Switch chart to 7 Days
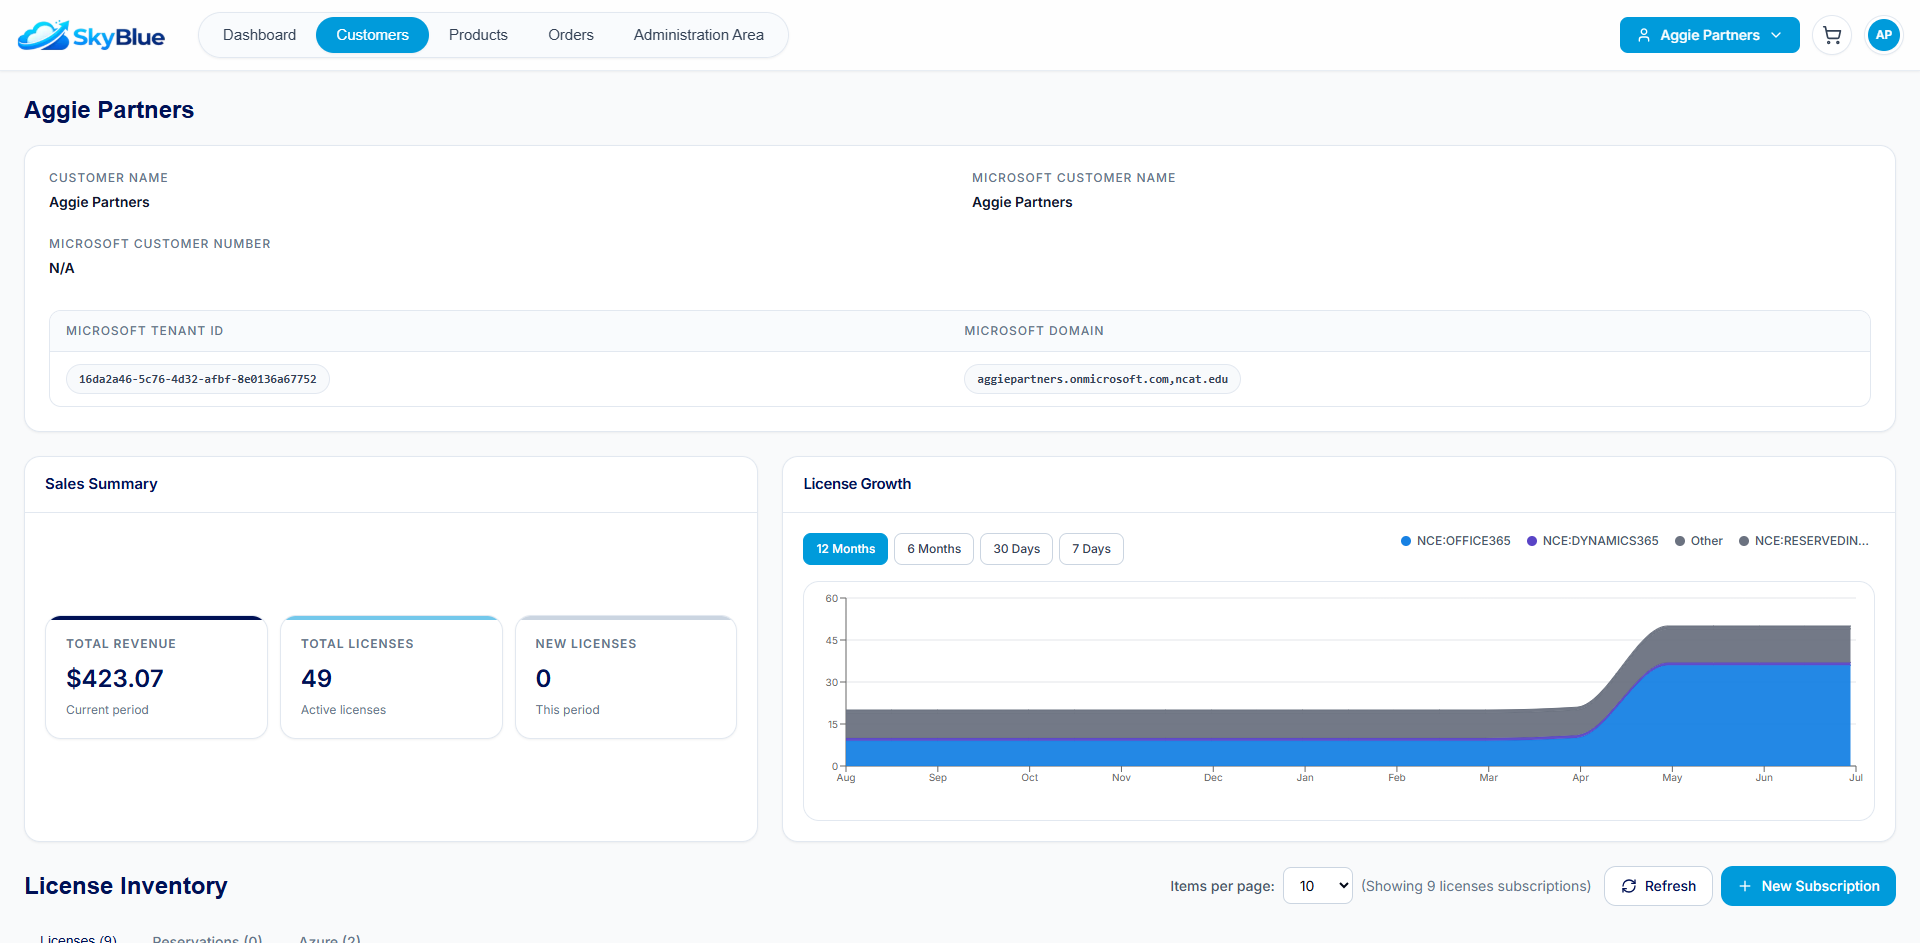This screenshot has height=943, width=1920. tap(1091, 549)
